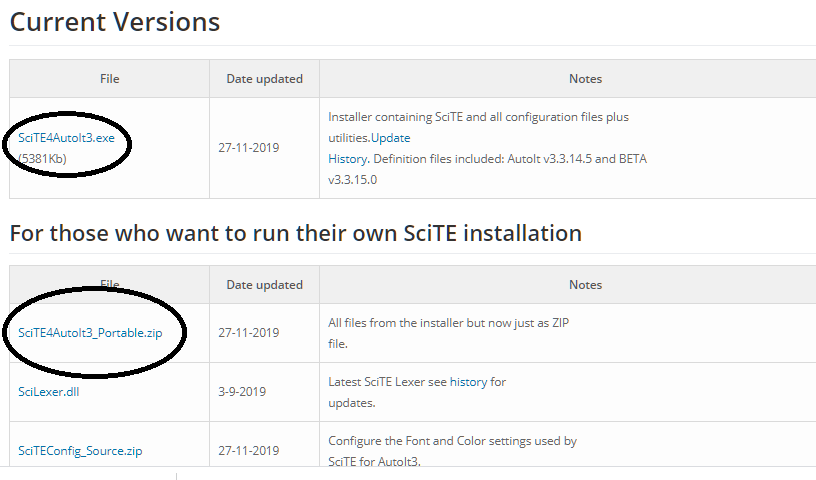Screen dimensions: 816x480
Task: Click the date beside SciTE4AutoIt3_Portable.zip
Action: (248, 333)
